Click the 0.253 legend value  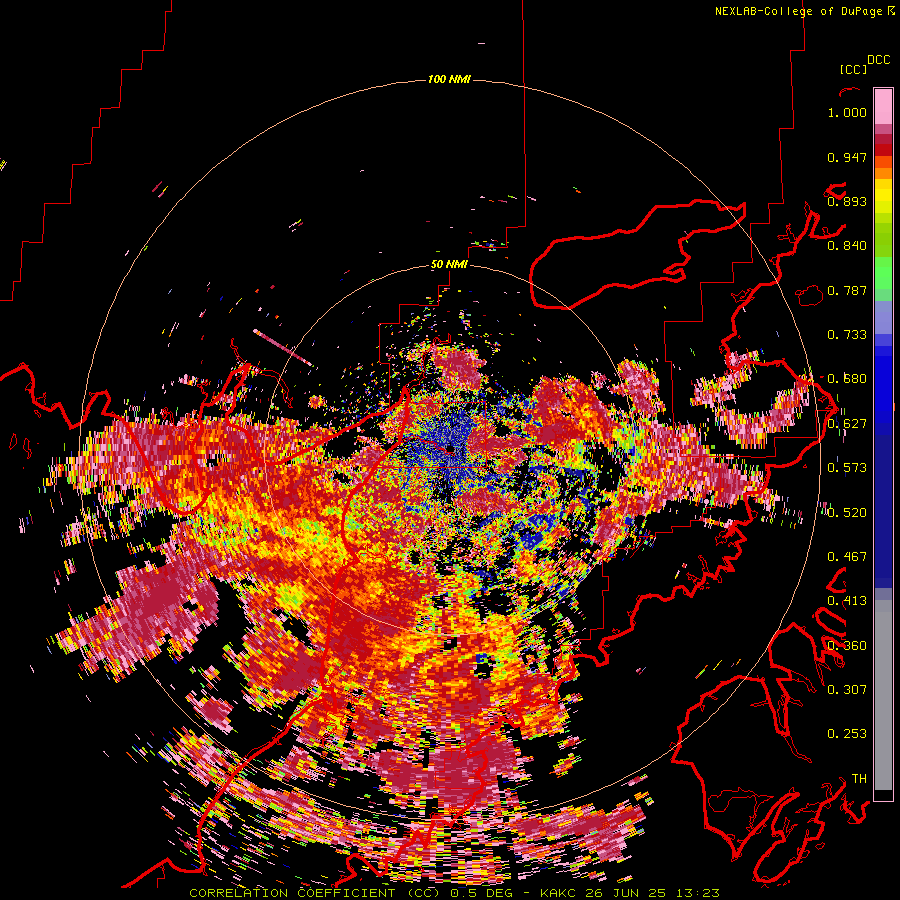[x=847, y=734]
